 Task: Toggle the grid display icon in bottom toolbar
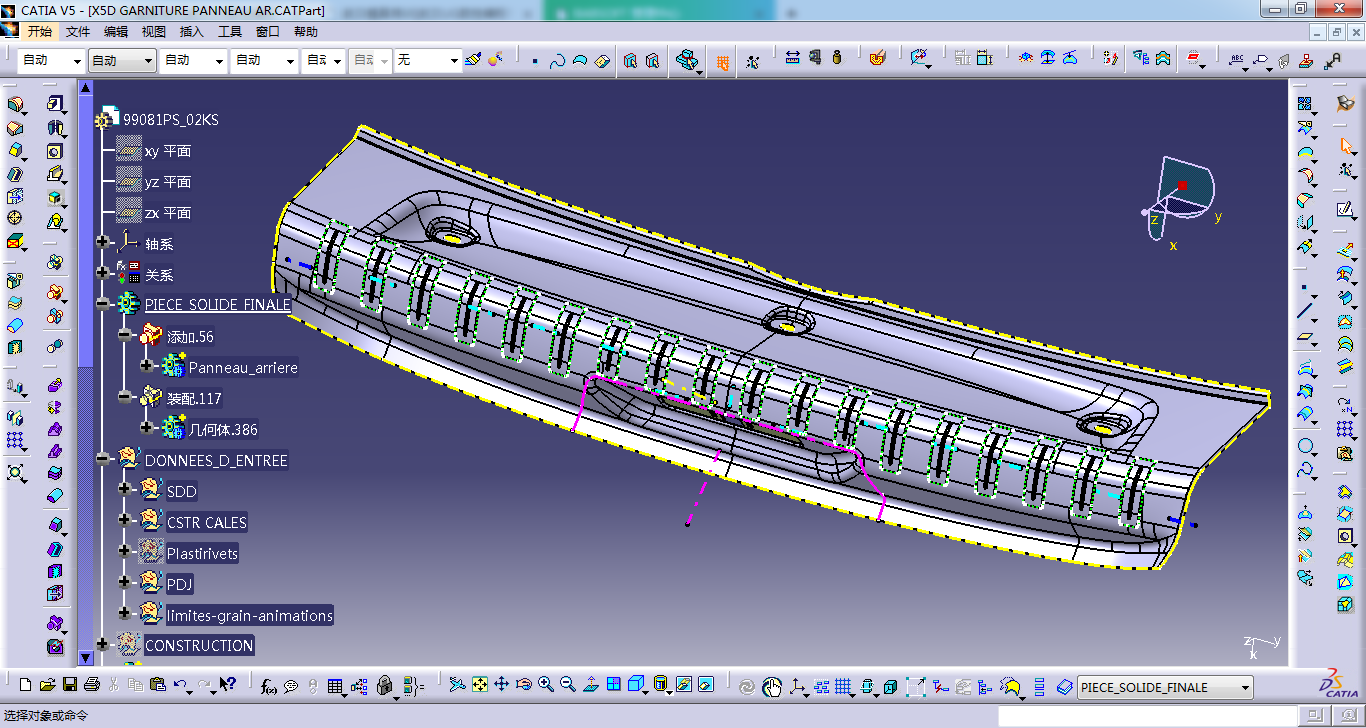click(843, 686)
